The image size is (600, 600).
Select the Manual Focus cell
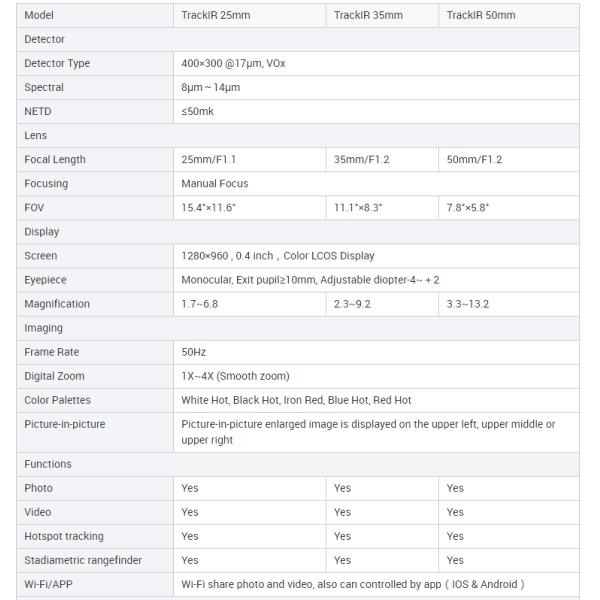215,183
